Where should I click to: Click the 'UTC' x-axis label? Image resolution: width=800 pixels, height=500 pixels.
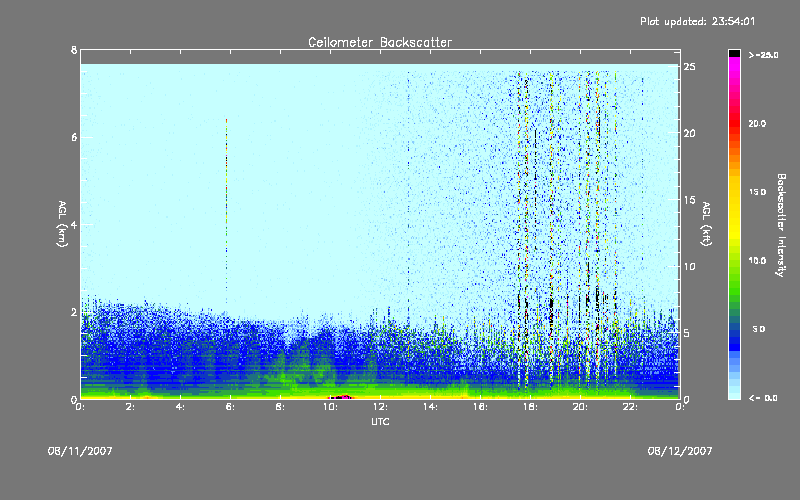pyautogui.click(x=380, y=422)
